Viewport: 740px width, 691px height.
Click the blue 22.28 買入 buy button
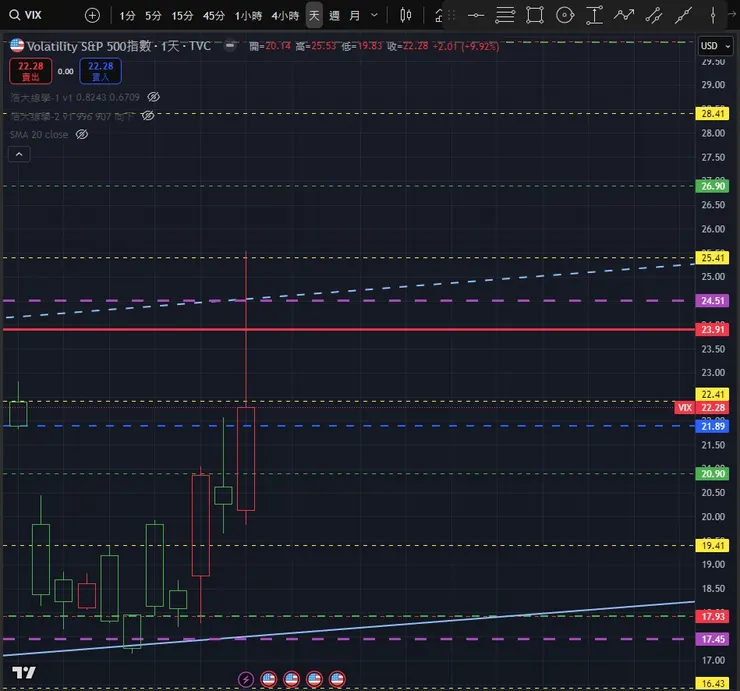(x=101, y=71)
